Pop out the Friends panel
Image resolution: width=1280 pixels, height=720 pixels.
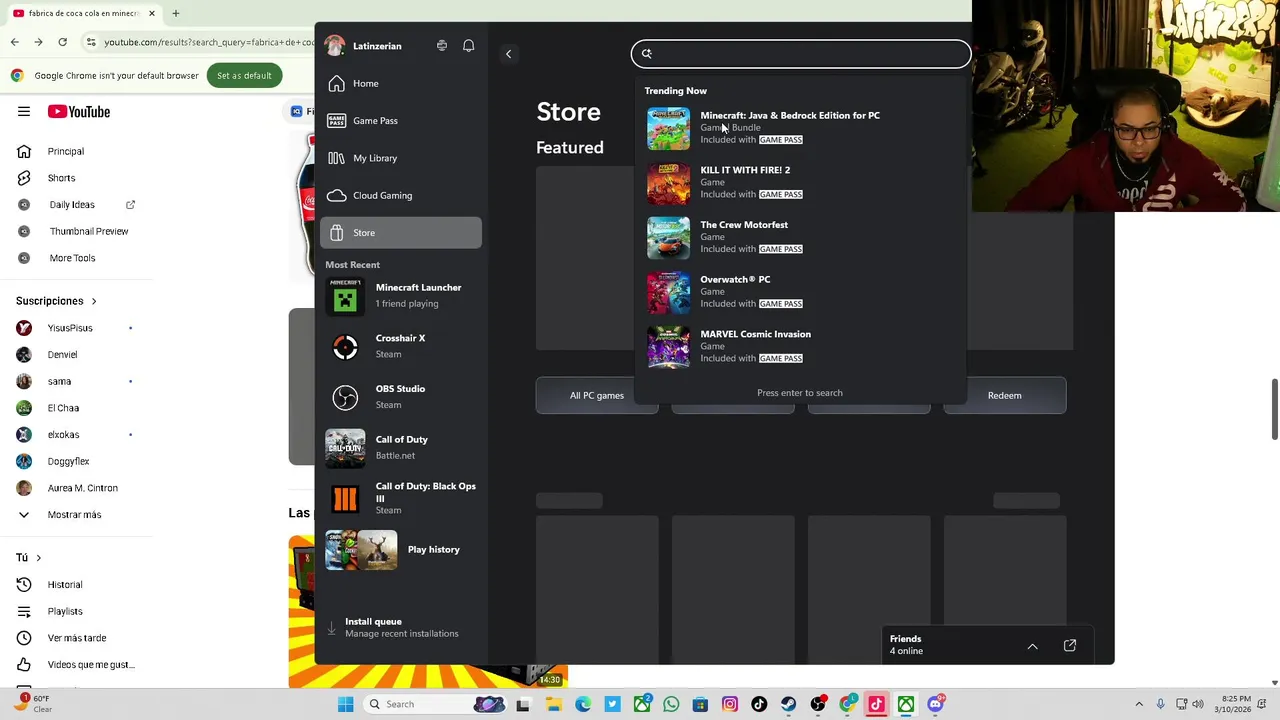tap(1070, 646)
